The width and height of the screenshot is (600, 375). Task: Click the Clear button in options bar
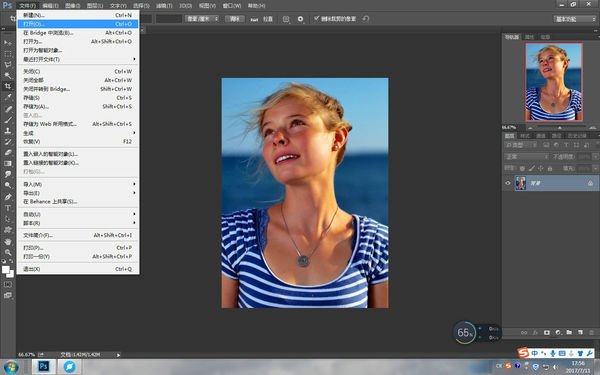[235, 19]
